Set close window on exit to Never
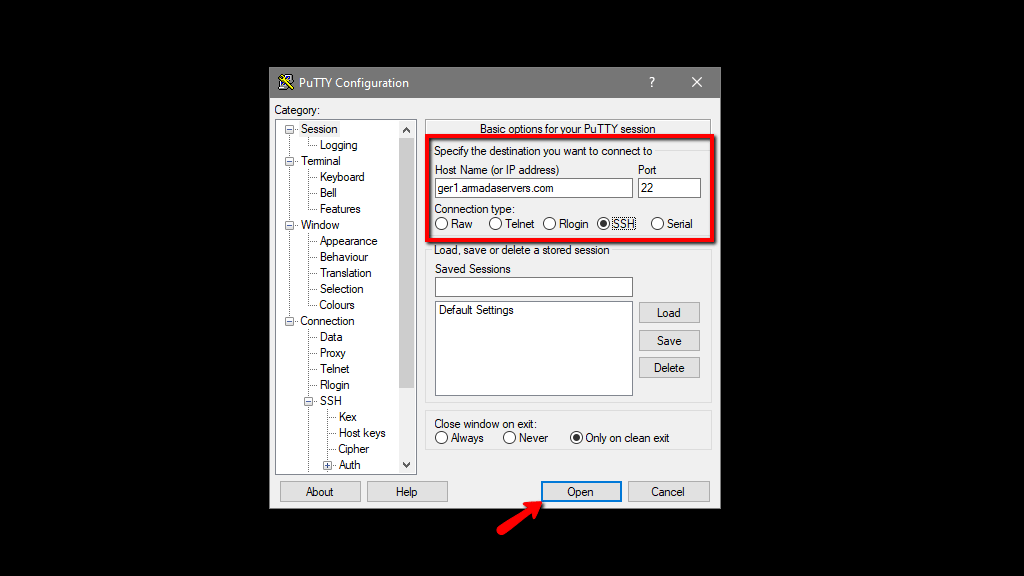 point(511,437)
